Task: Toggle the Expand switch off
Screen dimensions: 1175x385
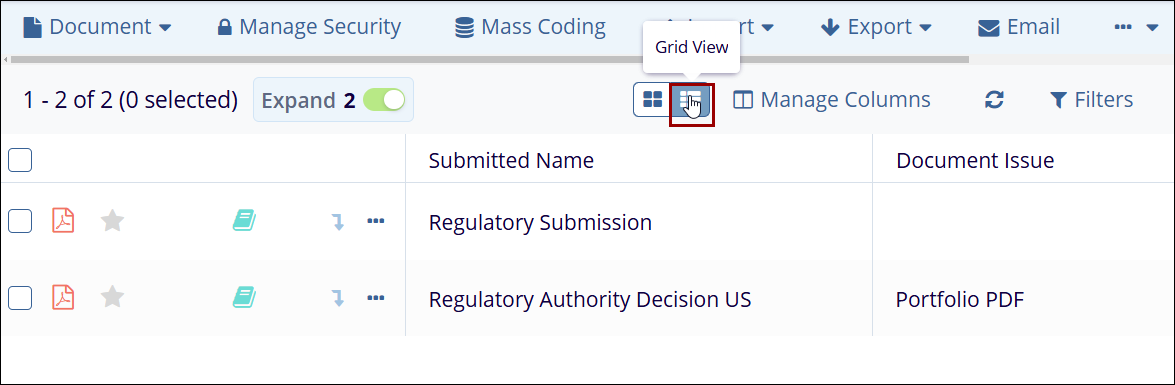Action: pyautogui.click(x=384, y=100)
